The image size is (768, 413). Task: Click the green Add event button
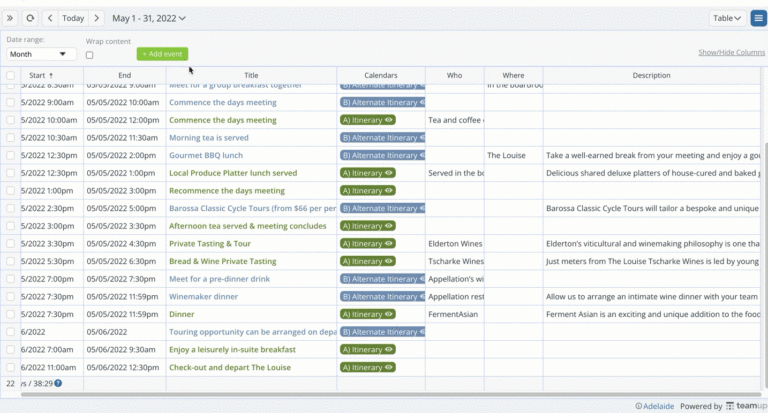click(162, 54)
